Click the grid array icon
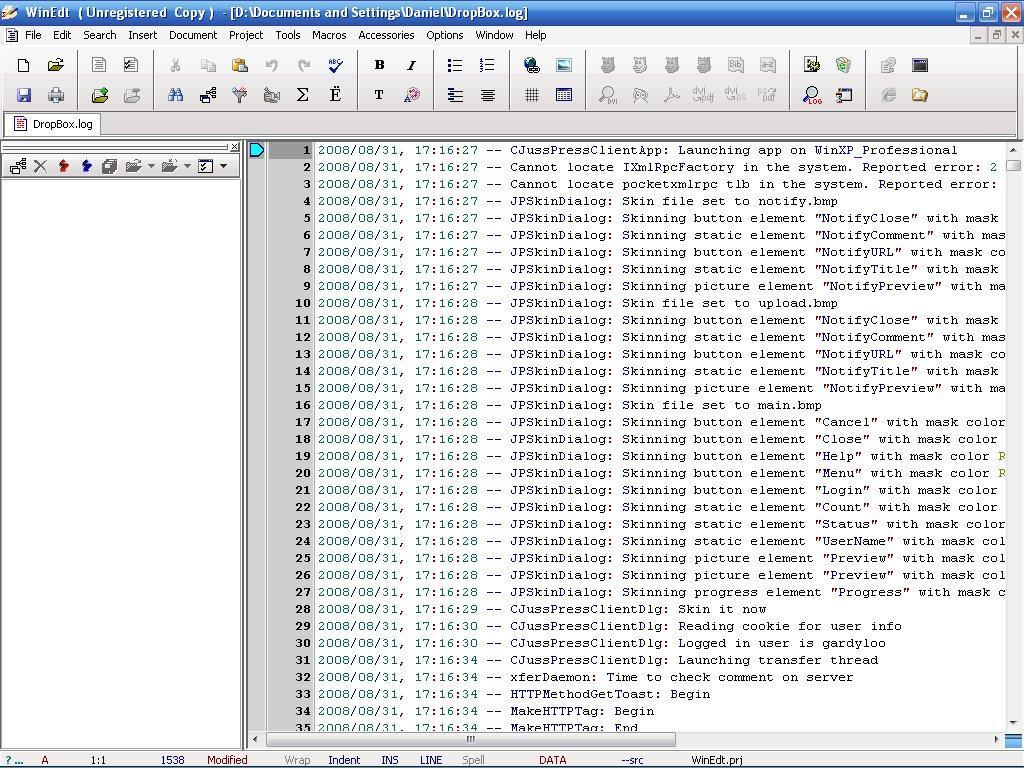Image resolution: width=1024 pixels, height=768 pixels. click(532, 95)
